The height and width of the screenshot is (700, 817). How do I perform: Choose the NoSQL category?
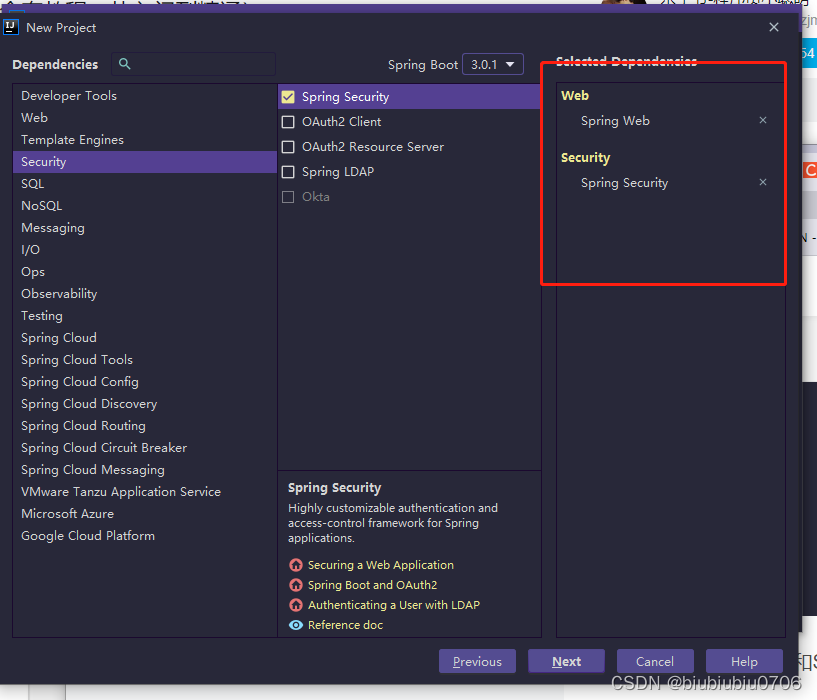(145, 206)
